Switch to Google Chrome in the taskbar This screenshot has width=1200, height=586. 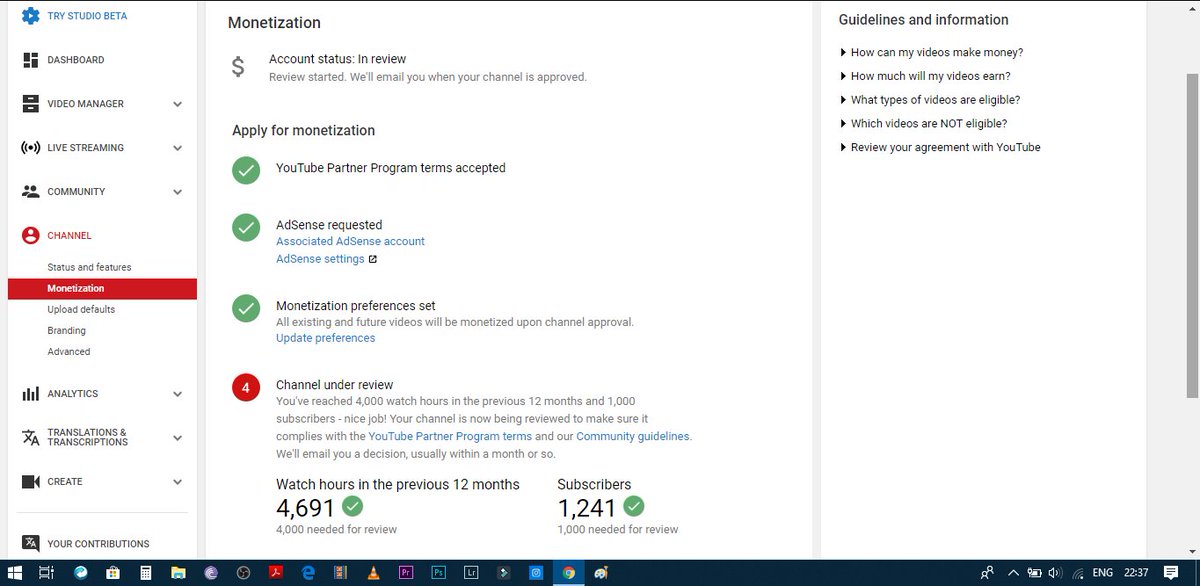(x=569, y=573)
